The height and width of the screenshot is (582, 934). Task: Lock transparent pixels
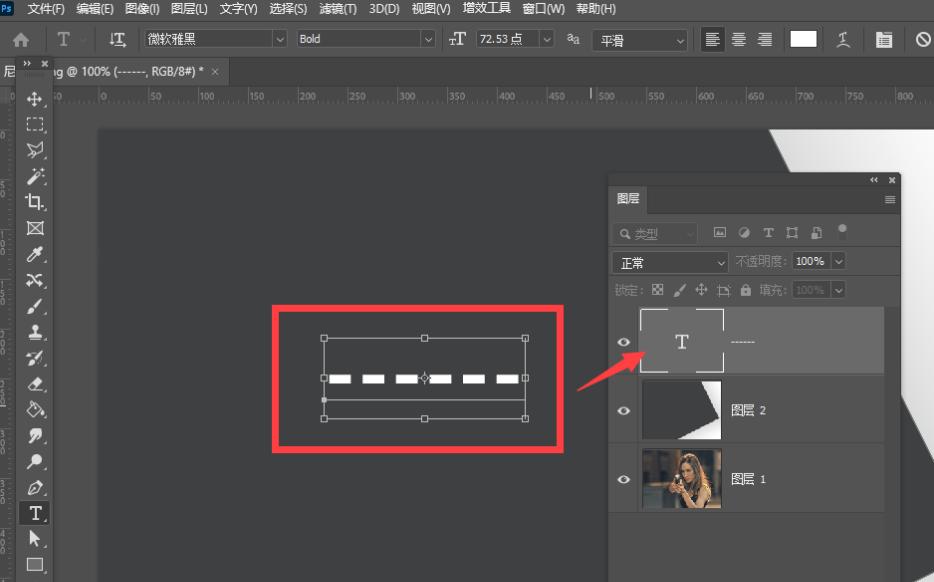point(658,290)
